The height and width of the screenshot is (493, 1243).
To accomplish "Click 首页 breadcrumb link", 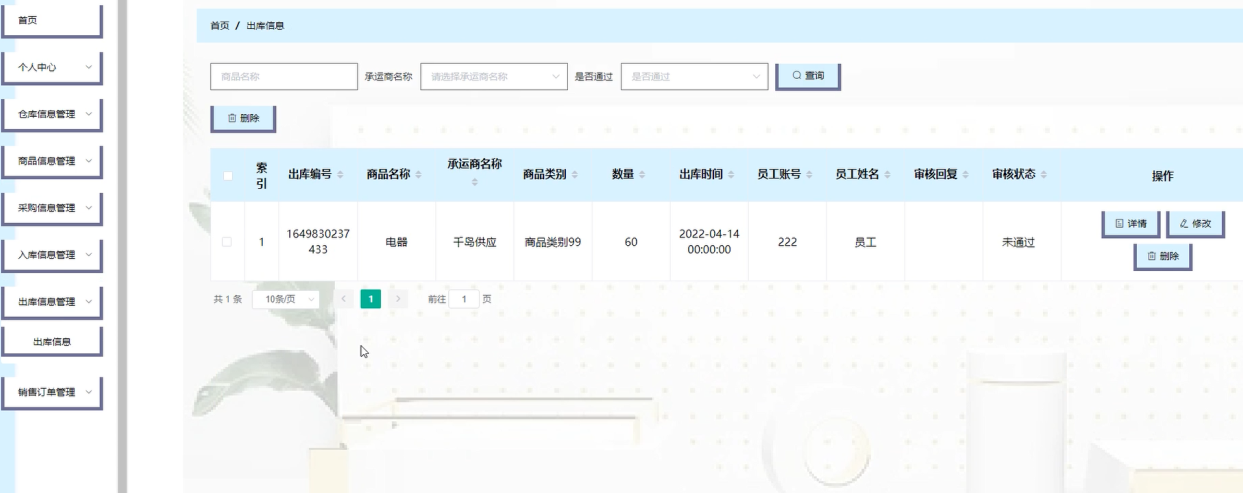I will [x=220, y=25].
